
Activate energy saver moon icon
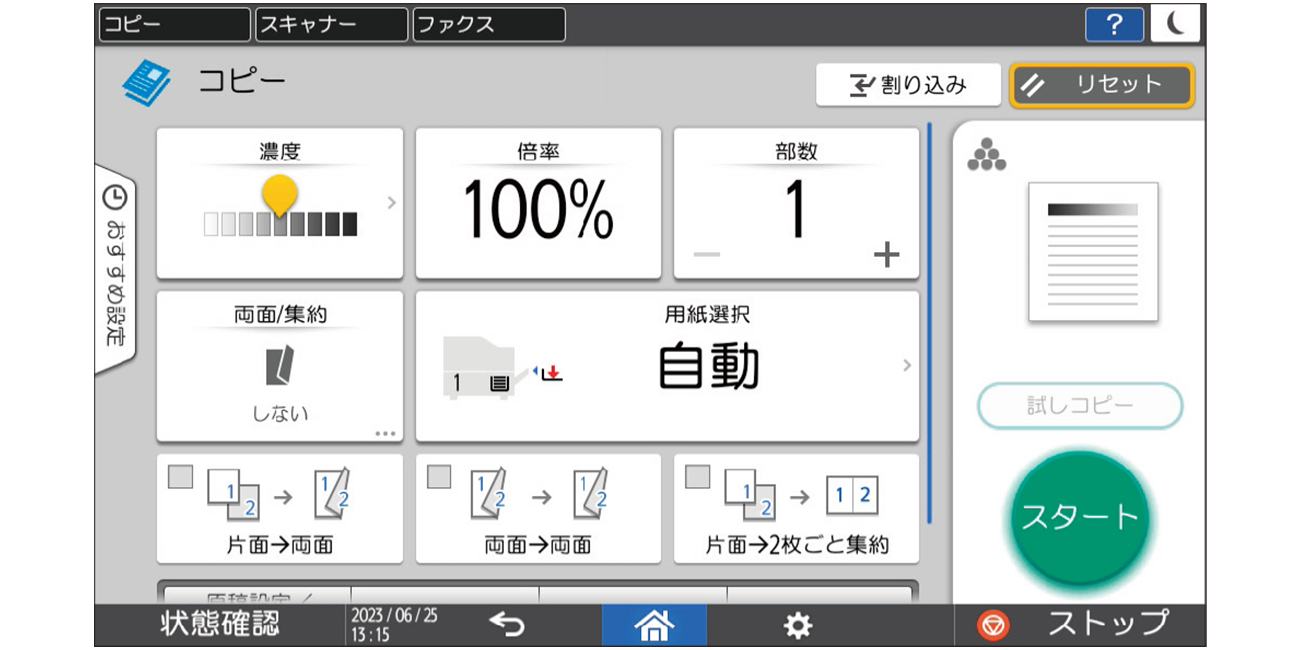1175,24
